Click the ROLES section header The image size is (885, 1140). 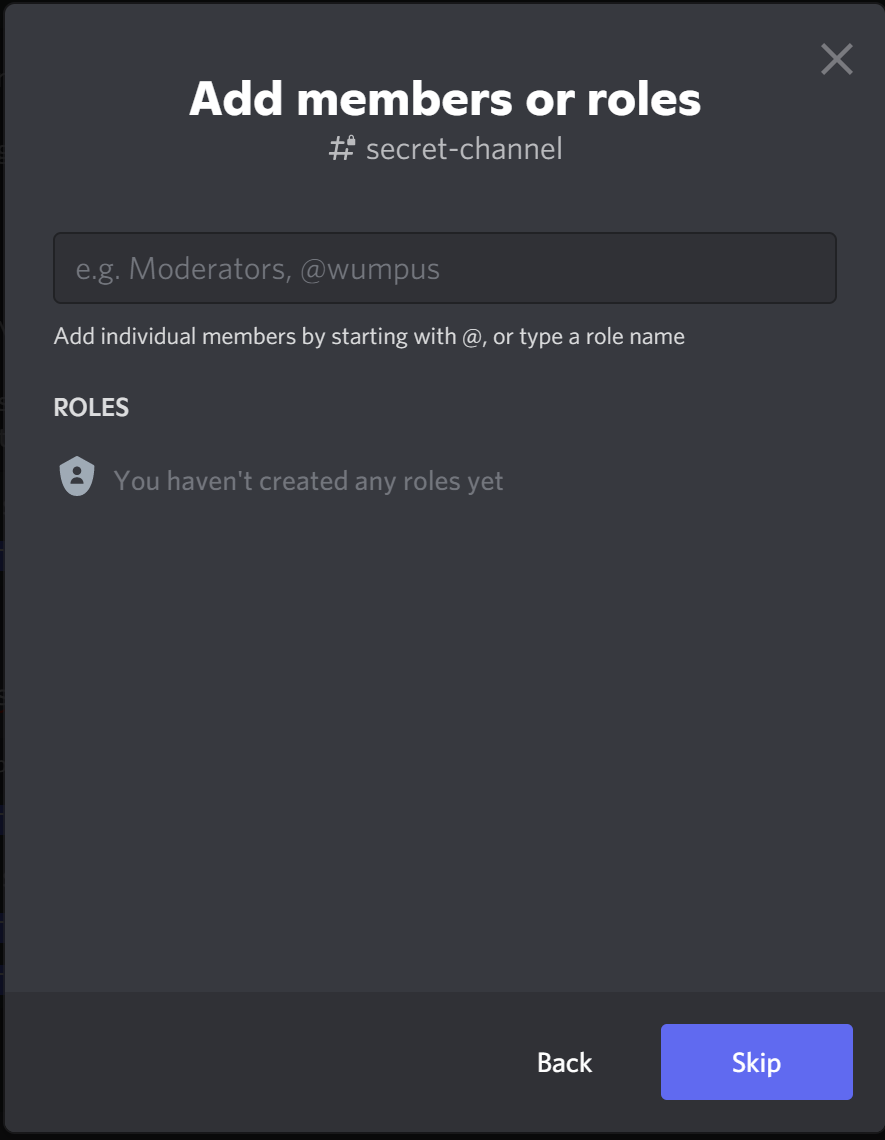point(90,407)
